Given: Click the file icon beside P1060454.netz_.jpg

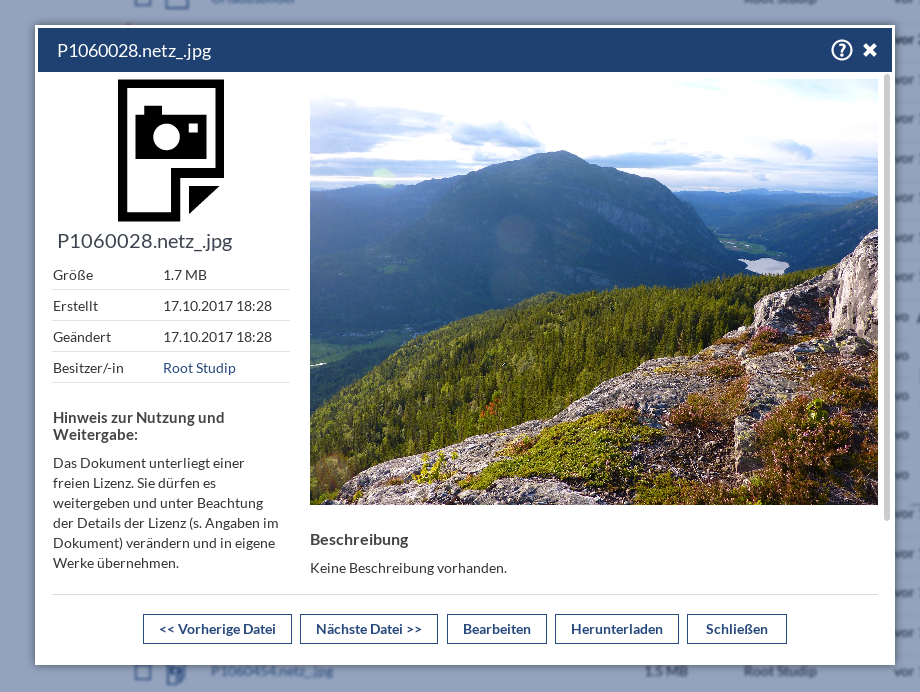Looking at the screenshot, I should tap(176, 673).
